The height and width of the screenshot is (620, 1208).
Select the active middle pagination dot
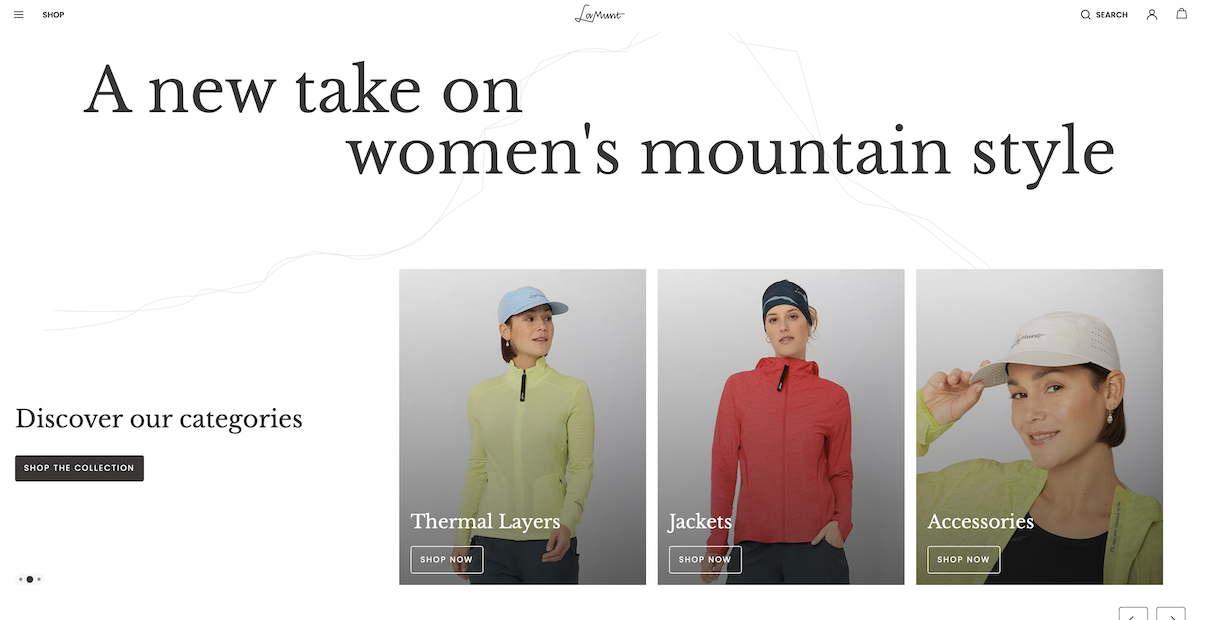pos(30,579)
